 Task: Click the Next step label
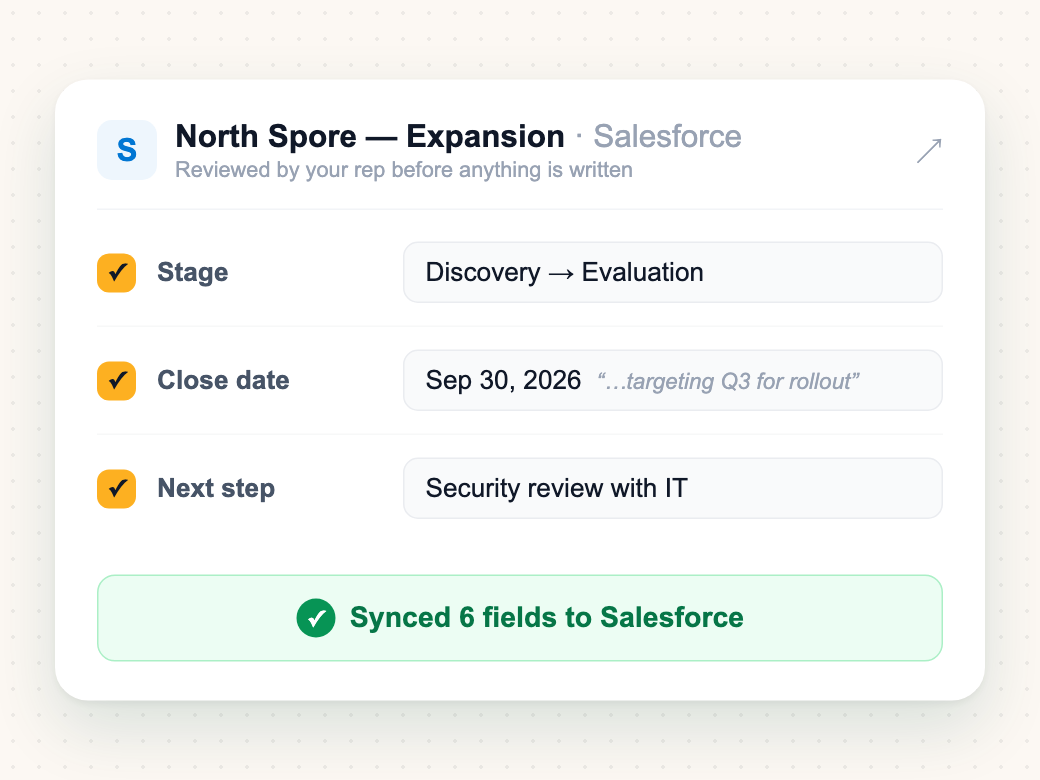click(x=216, y=489)
